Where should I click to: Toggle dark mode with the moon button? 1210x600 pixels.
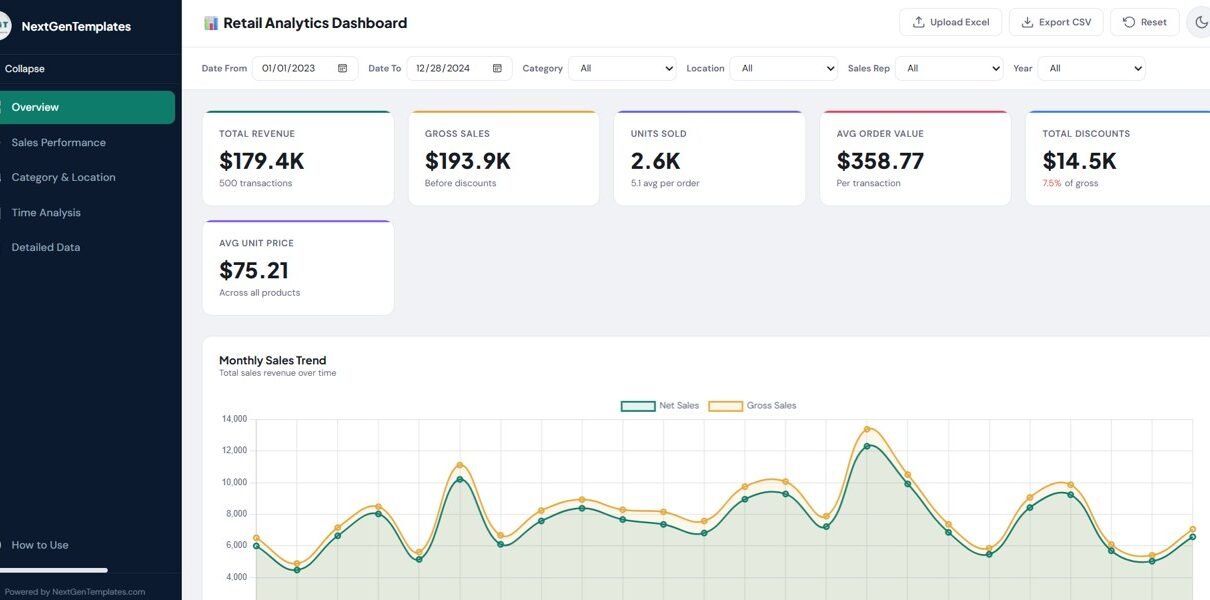[1200, 22]
